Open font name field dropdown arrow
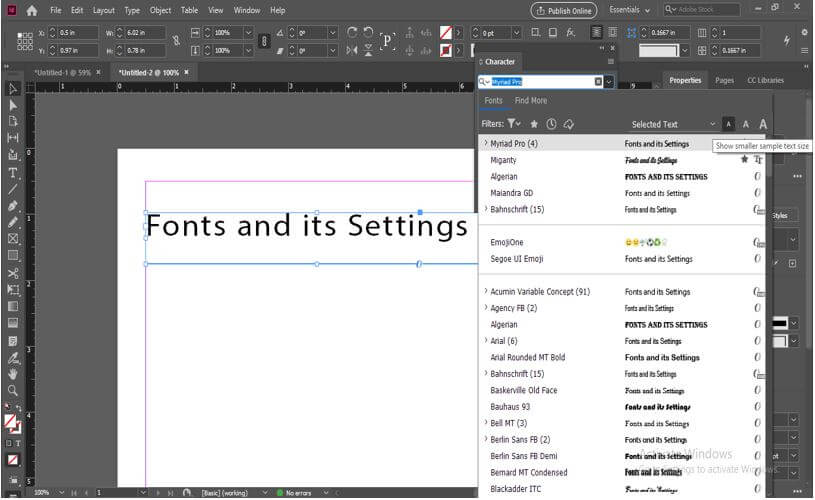815x500 pixels. tap(609, 82)
